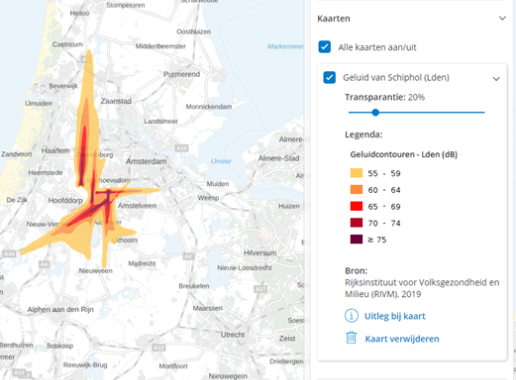The height and width of the screenshot is (380, 516).
Task: Click Hoofddorp label on the map
Action: [x=65, y=200]
